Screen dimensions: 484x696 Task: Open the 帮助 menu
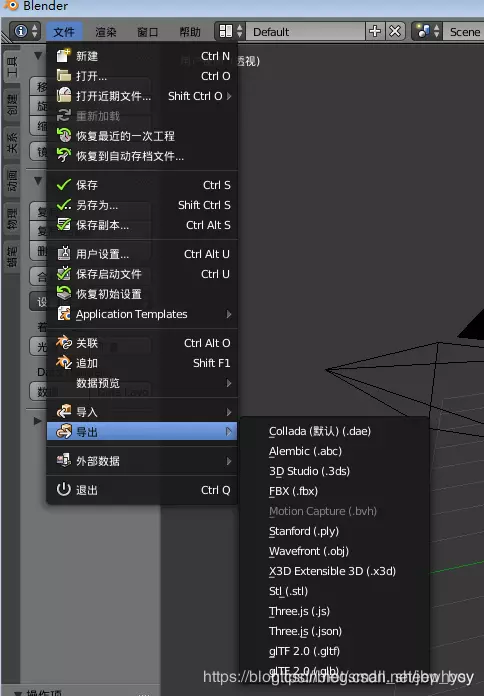[x=190, y=32]
